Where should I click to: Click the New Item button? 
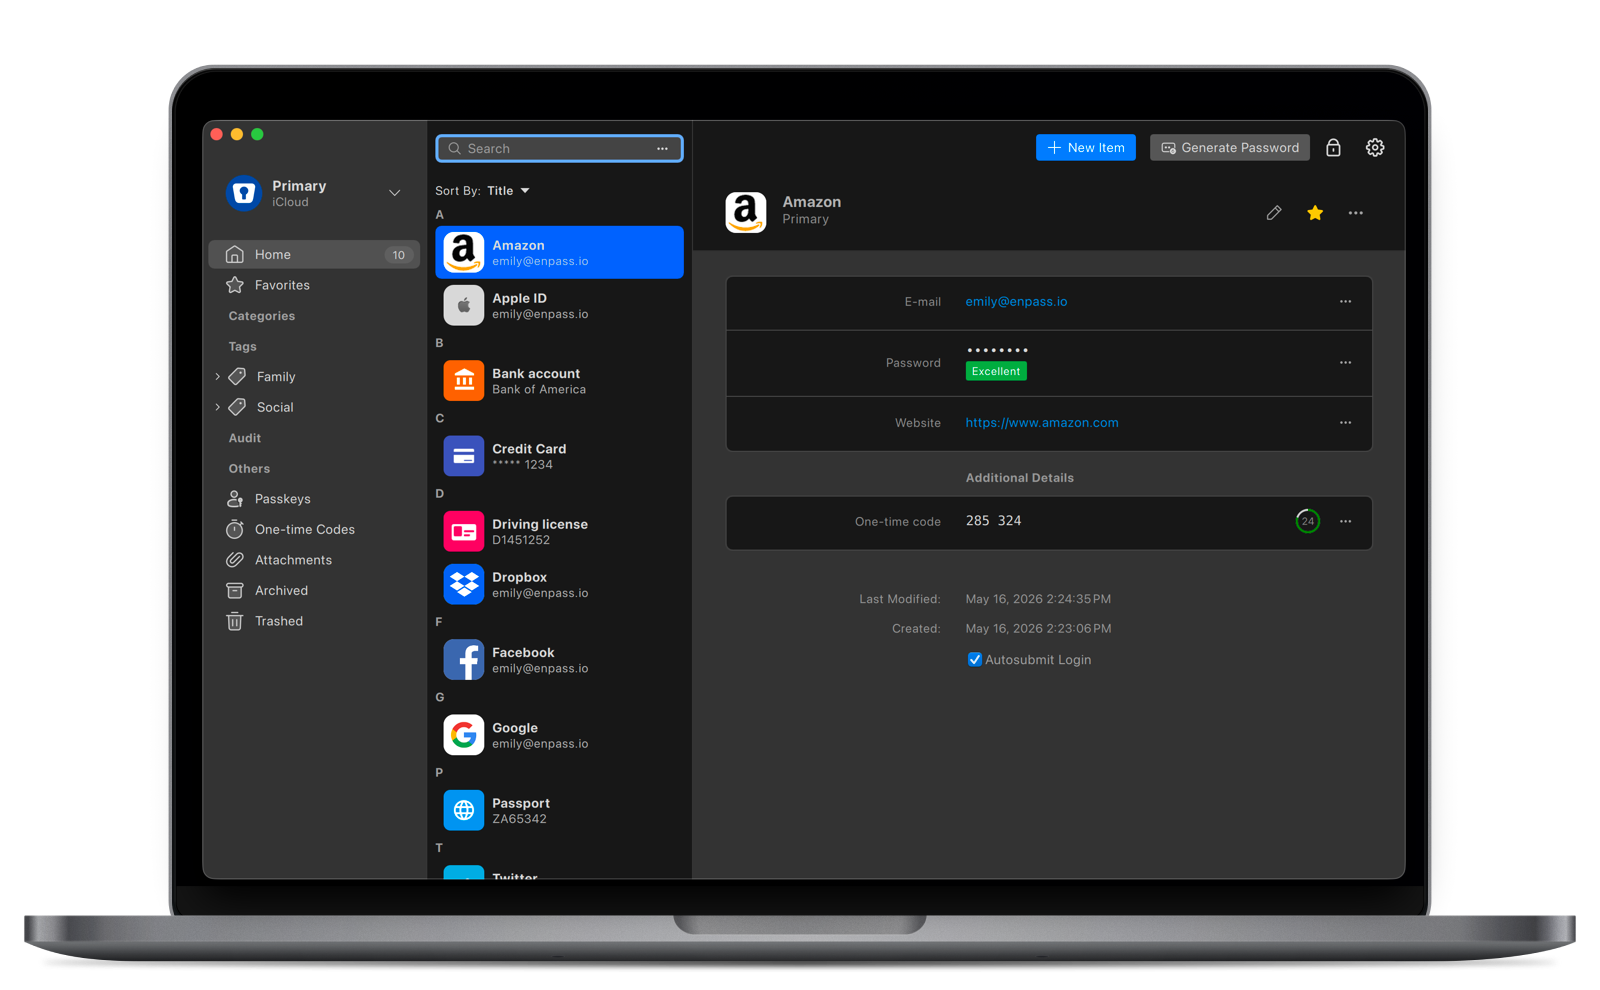1085,147
